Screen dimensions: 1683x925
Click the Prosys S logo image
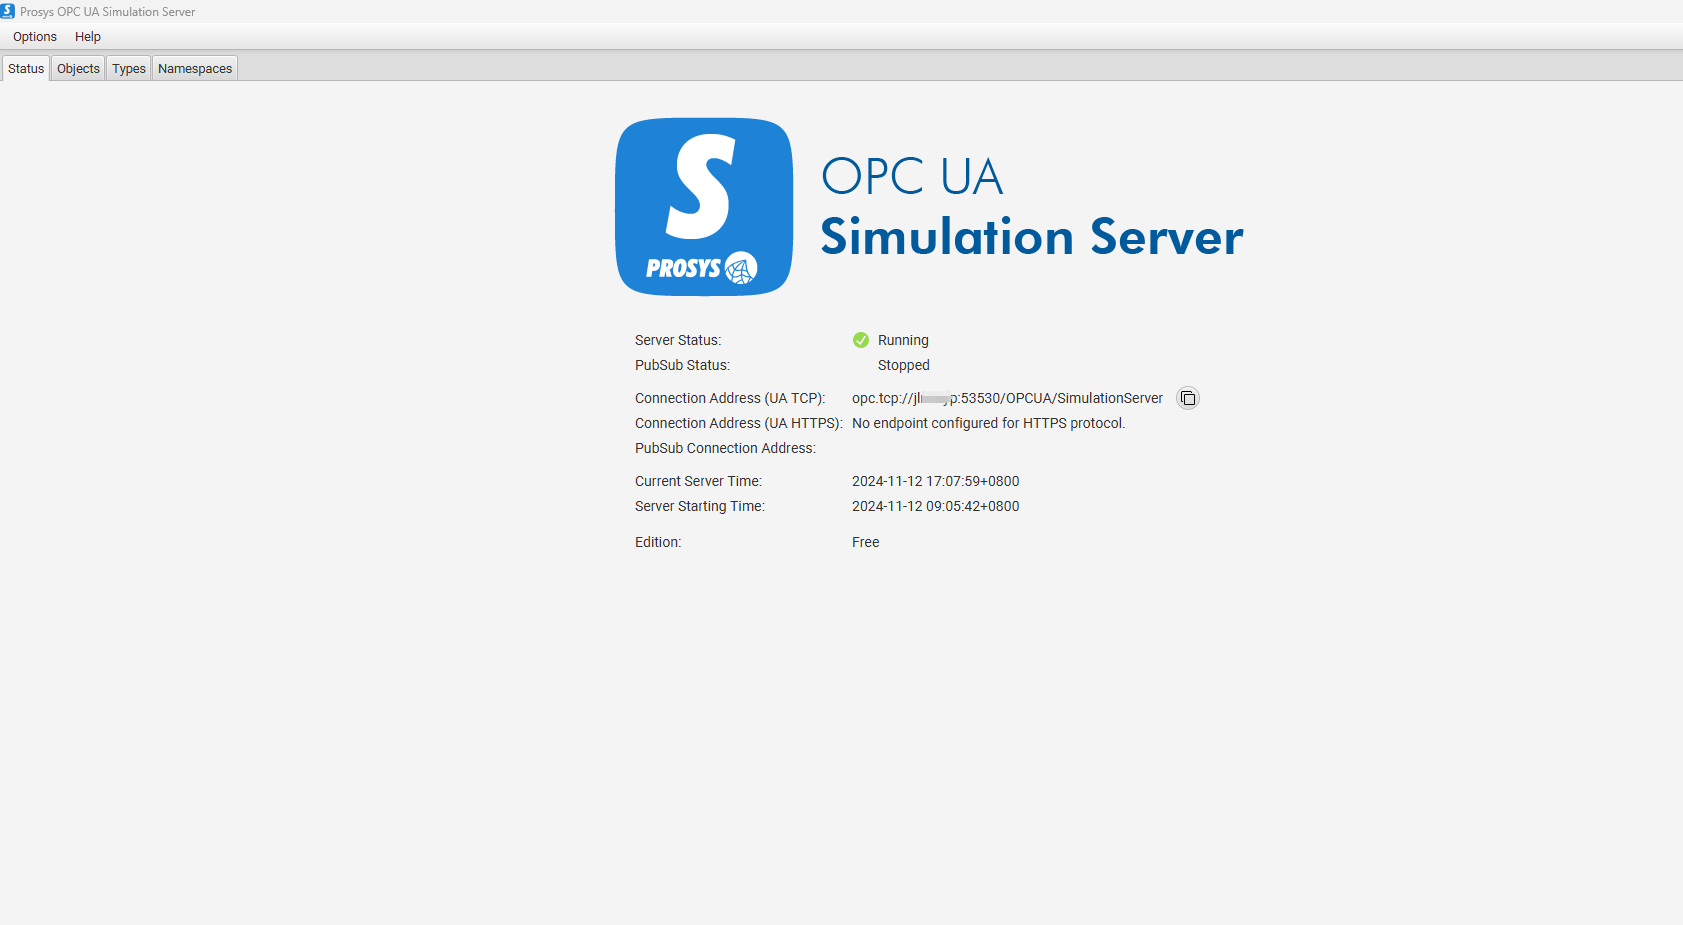[x=704, y=207]
